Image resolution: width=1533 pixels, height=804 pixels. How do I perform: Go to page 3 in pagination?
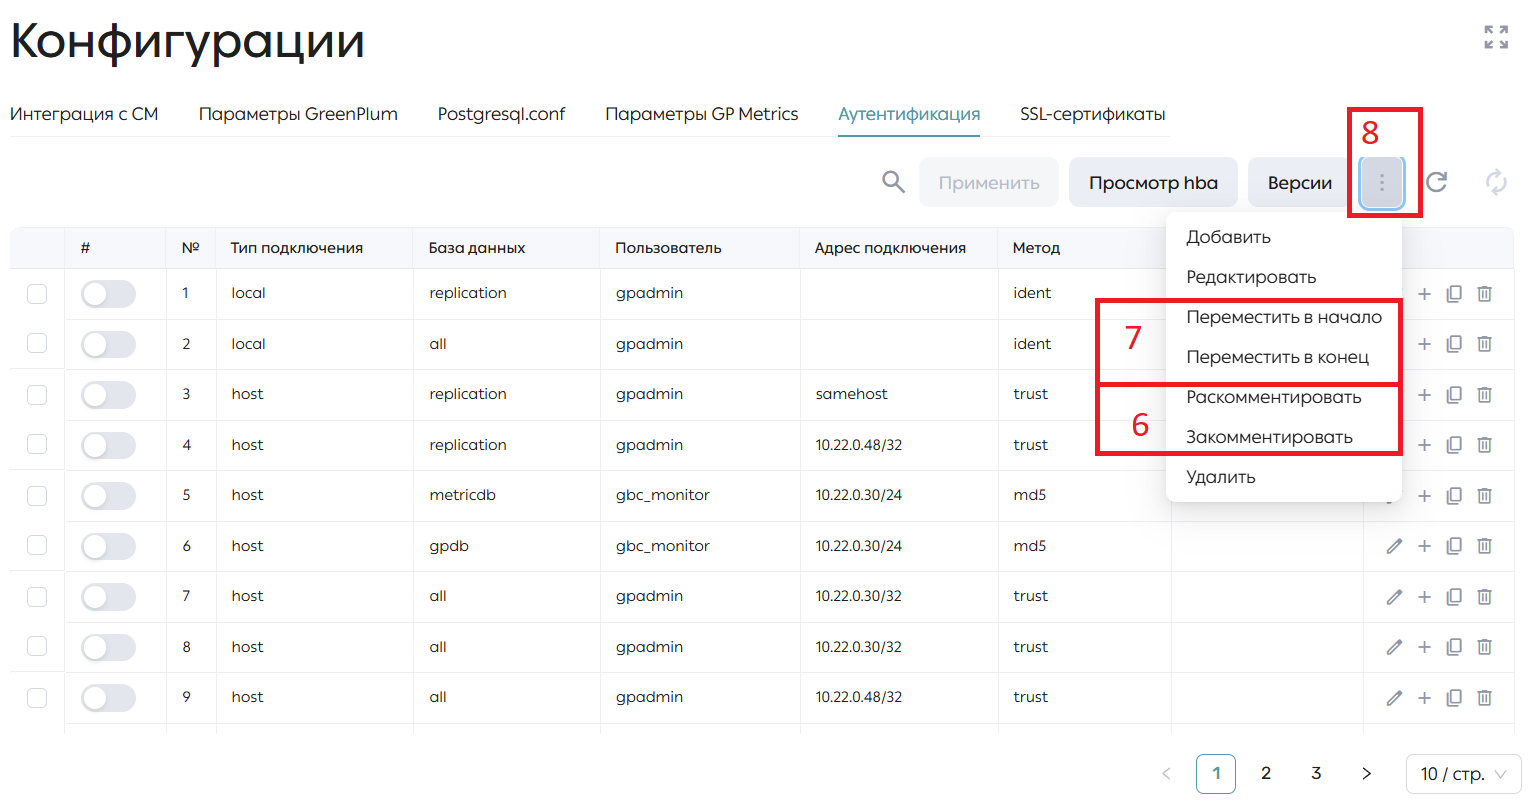tap(1316, 773)
